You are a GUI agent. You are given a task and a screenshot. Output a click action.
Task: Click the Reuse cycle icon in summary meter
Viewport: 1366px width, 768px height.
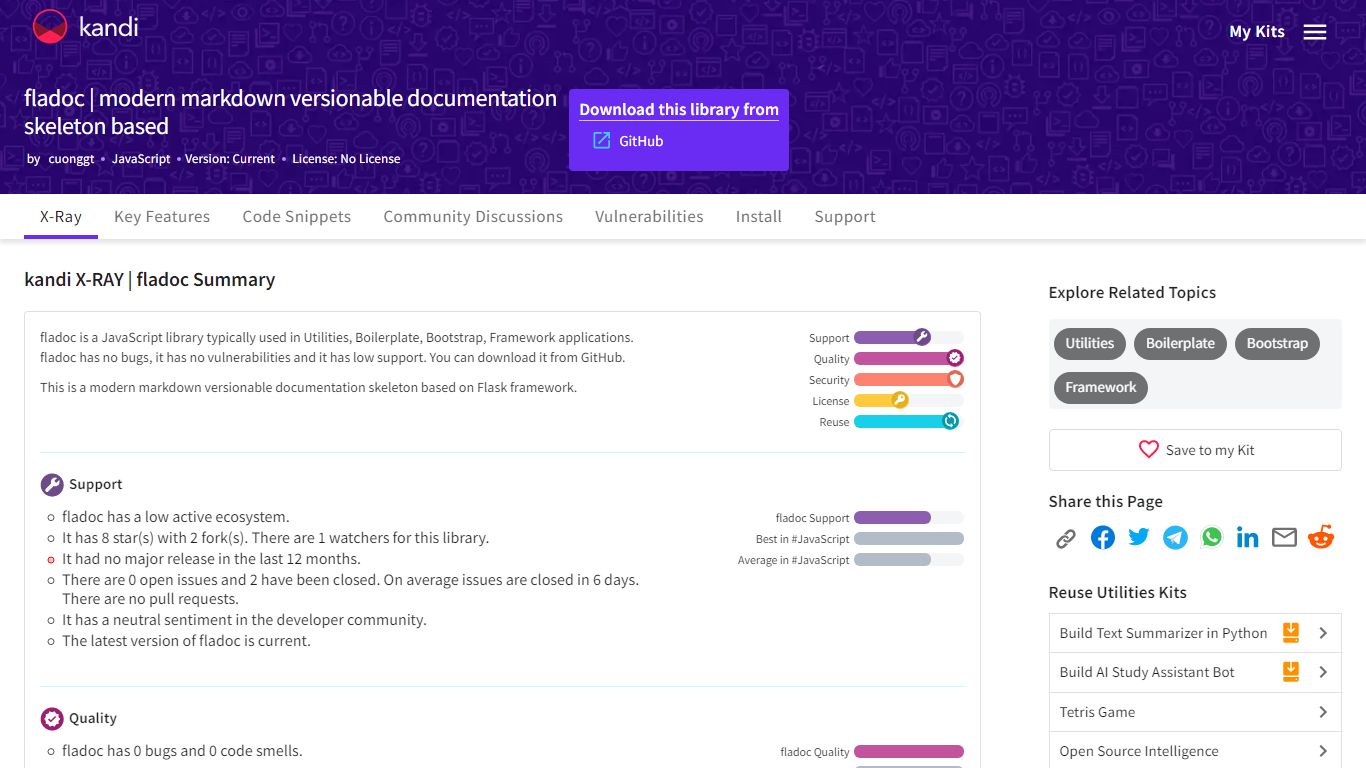pos(950,421)
